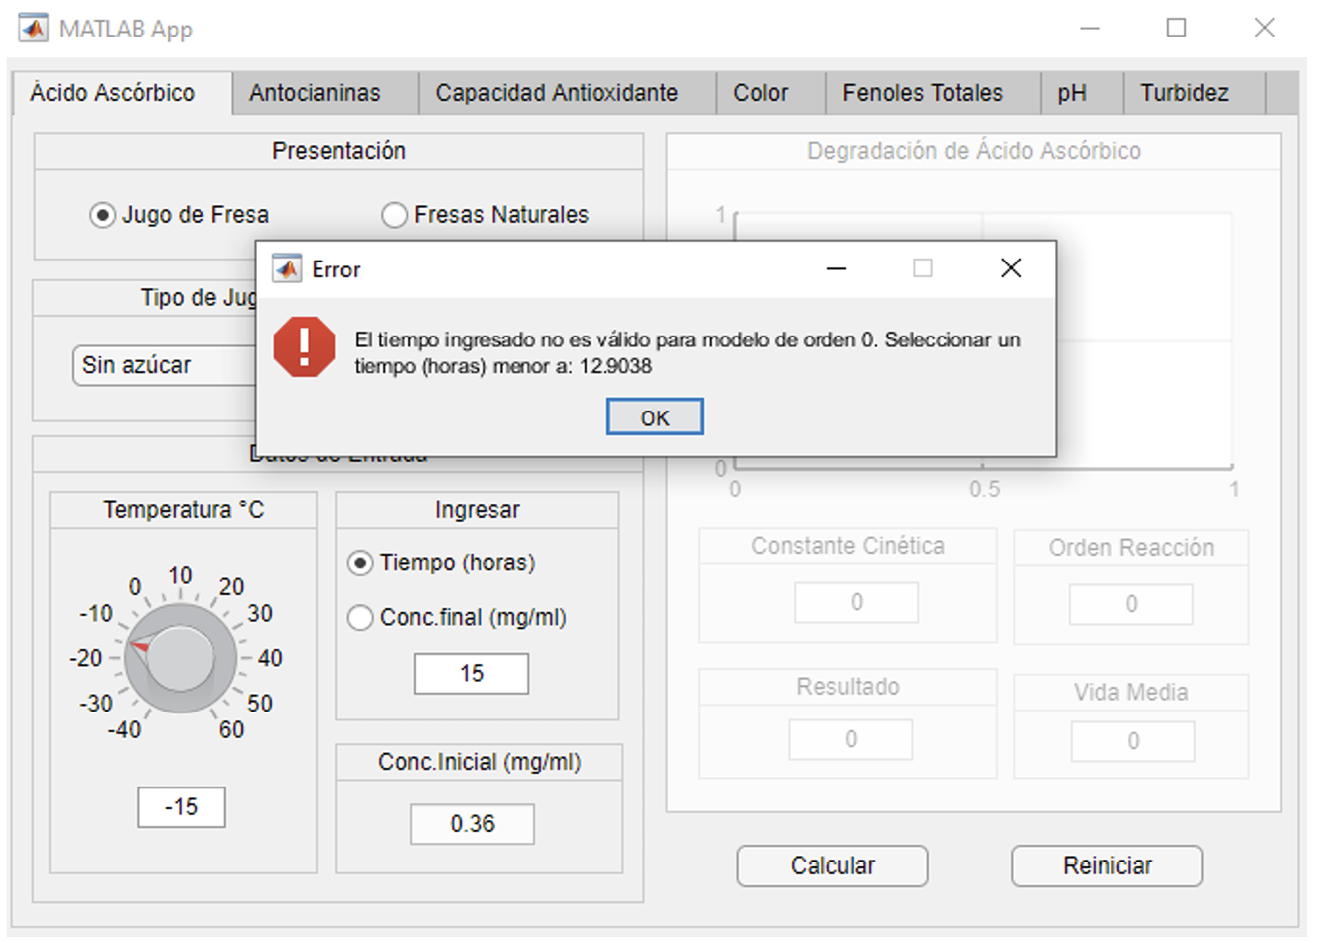Open the Antocianinas tab

(314, 93)
